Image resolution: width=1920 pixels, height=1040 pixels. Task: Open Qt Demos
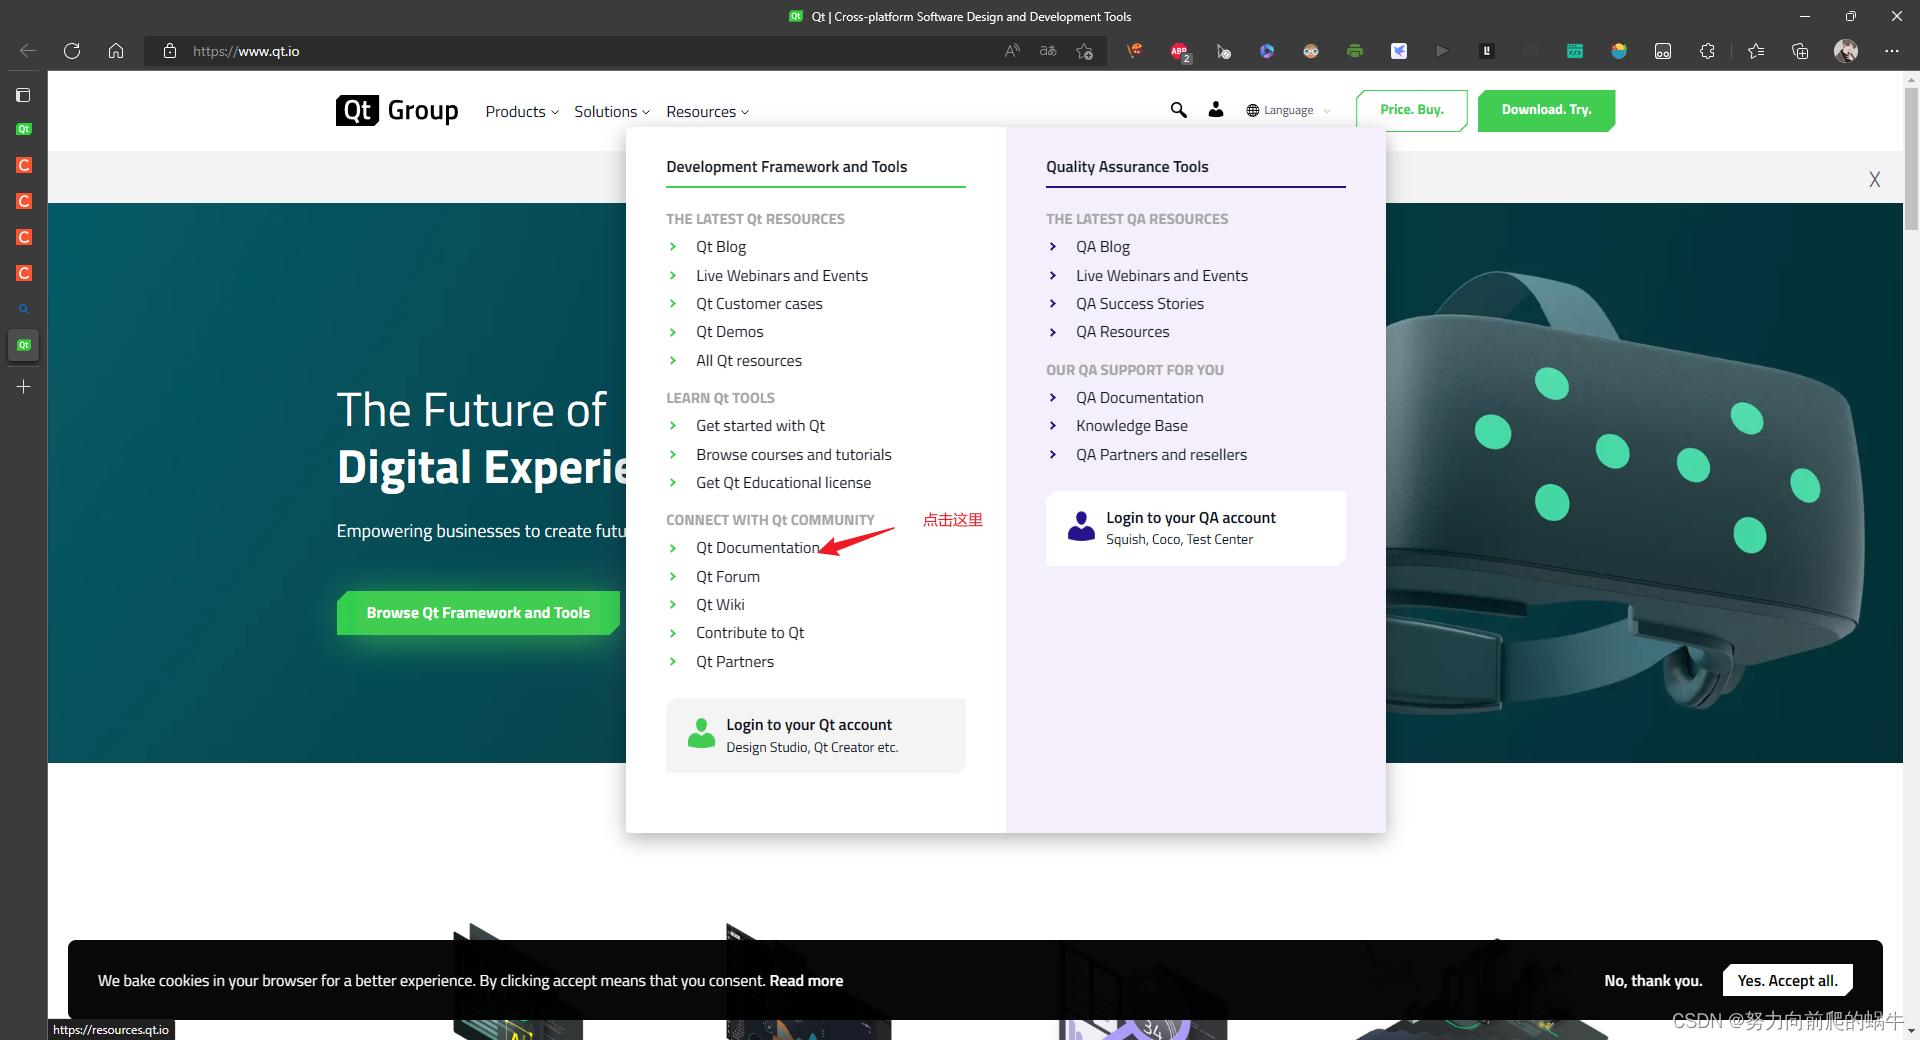pyautogui.click(x=730, y=332)
